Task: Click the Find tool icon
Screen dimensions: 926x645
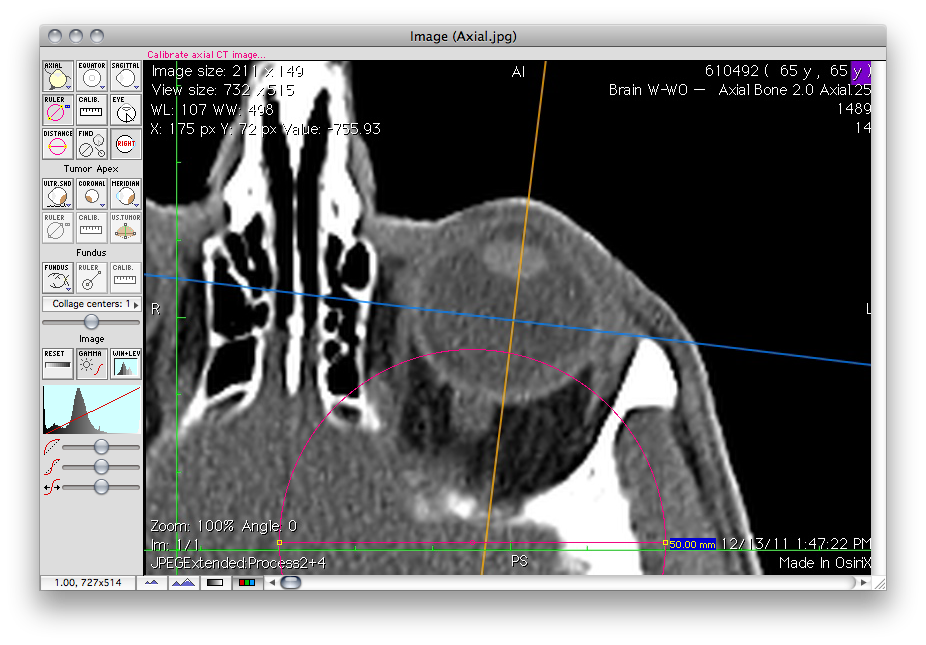Action: (91, 144)
